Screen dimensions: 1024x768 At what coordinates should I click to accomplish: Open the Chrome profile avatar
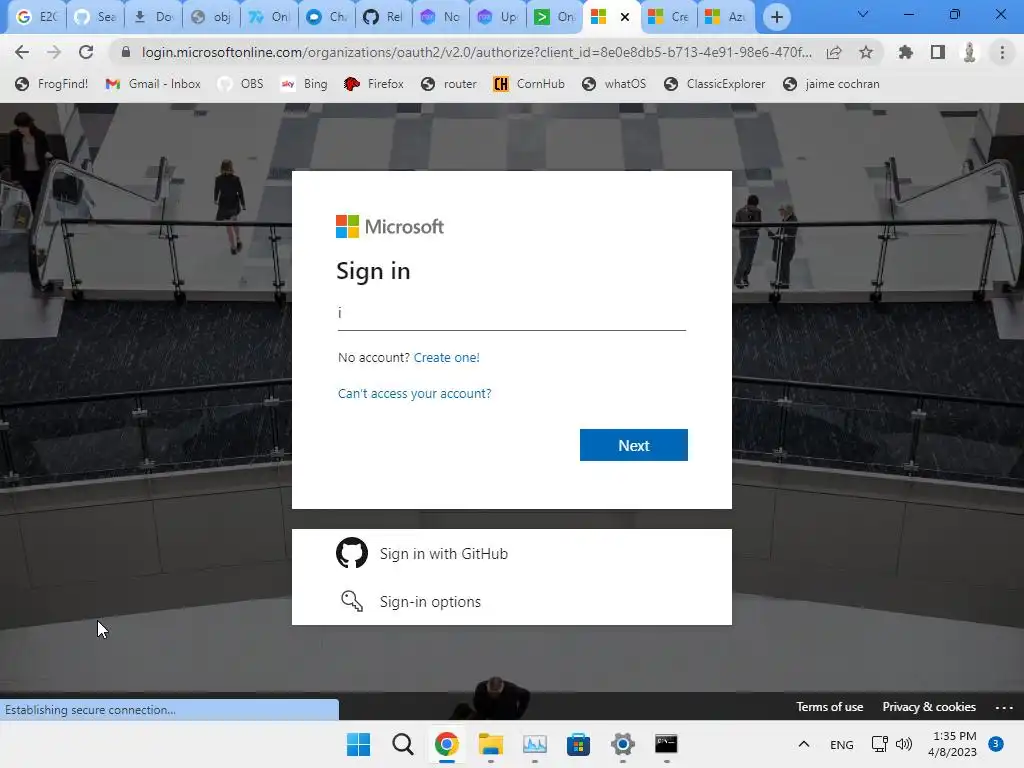970,52
